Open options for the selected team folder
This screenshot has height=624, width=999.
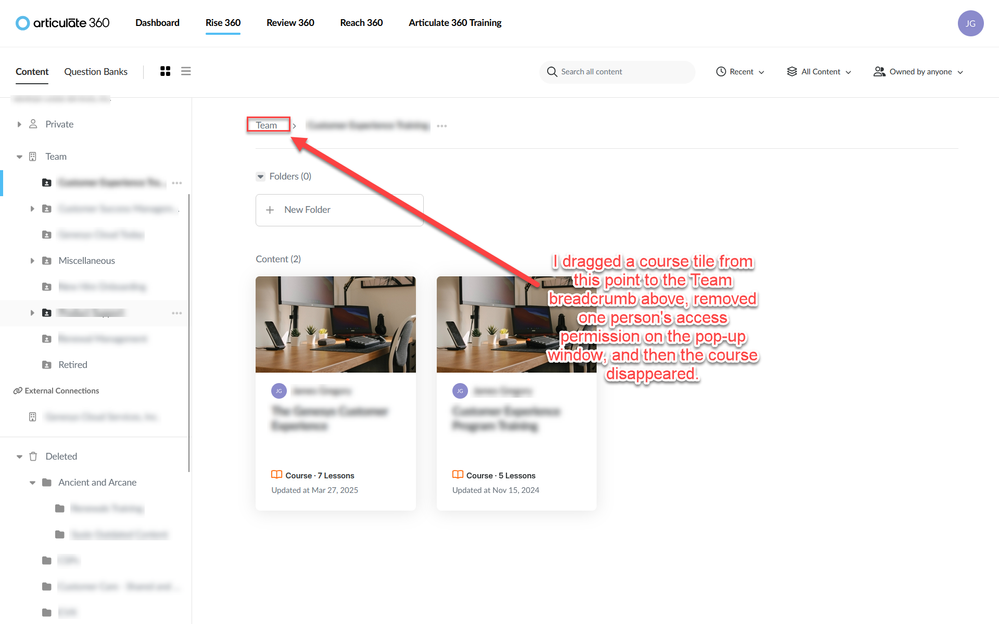[177, 183]
